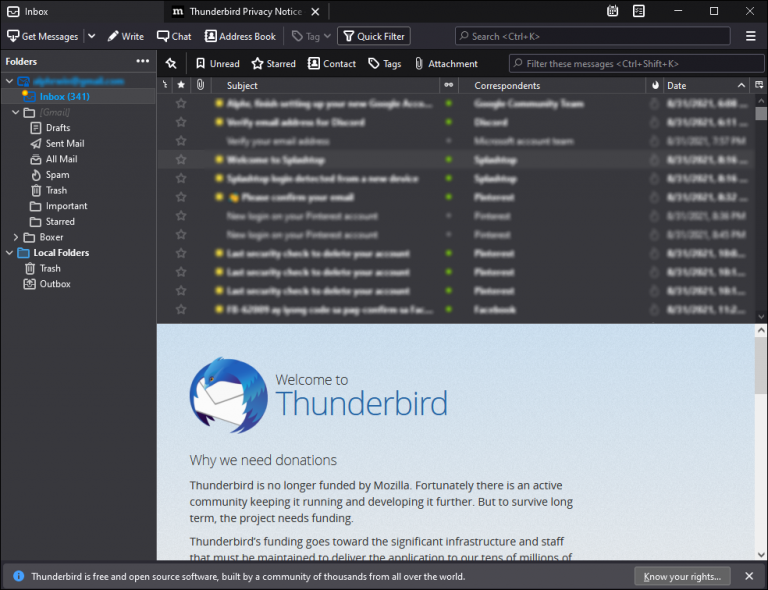The image size is (768, 590).
Task: Open the All Mail folder
Action: click(x=61, y=159)
